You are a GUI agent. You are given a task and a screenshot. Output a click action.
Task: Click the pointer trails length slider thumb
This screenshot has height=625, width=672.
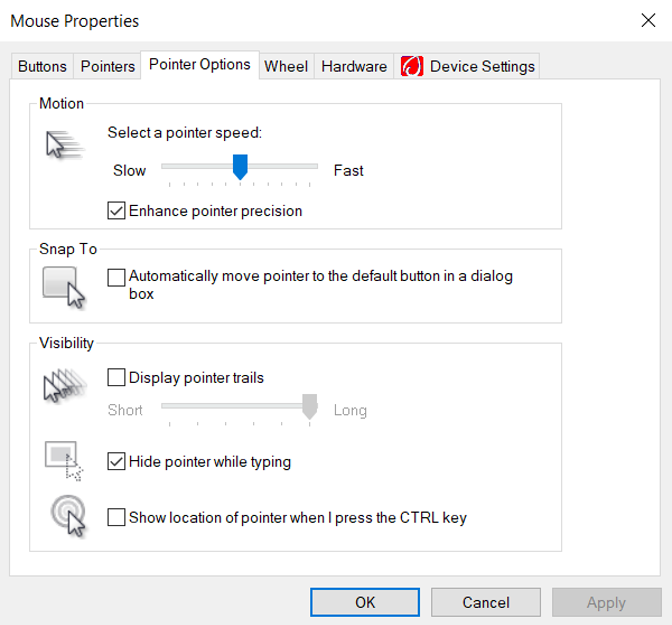[x=310, y=407]
